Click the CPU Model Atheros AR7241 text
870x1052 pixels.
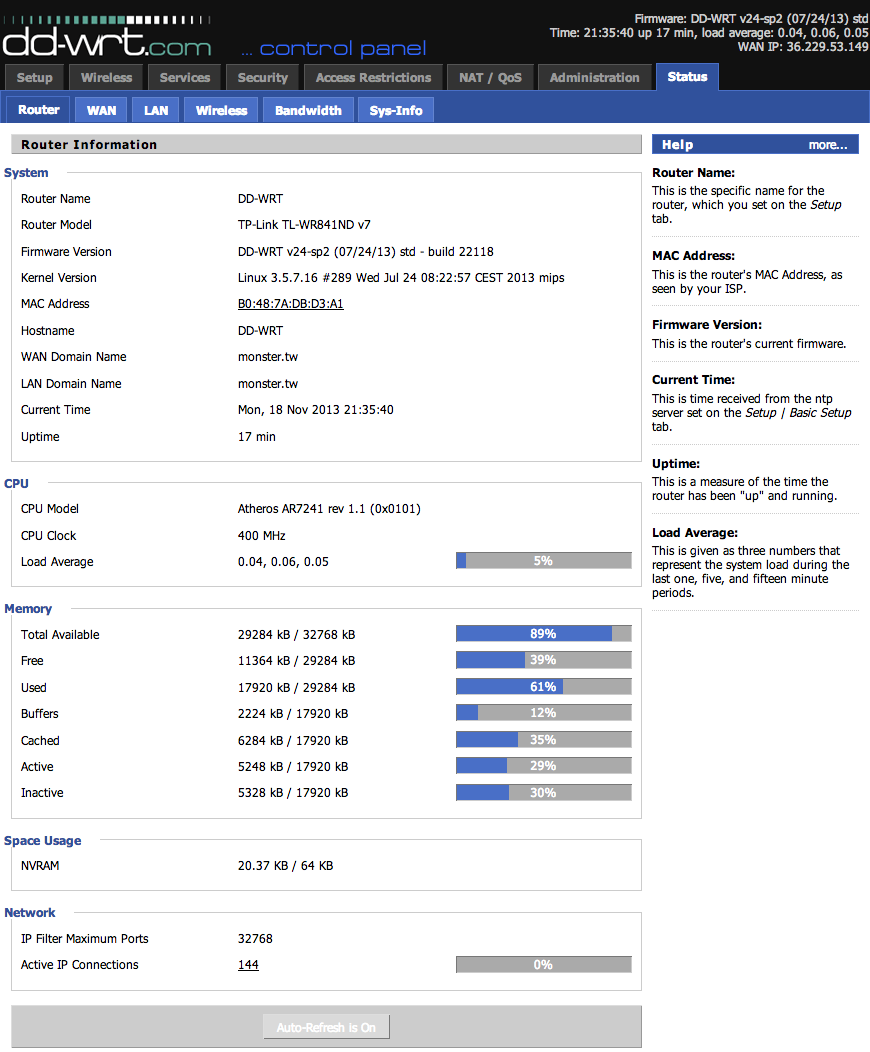329,509
